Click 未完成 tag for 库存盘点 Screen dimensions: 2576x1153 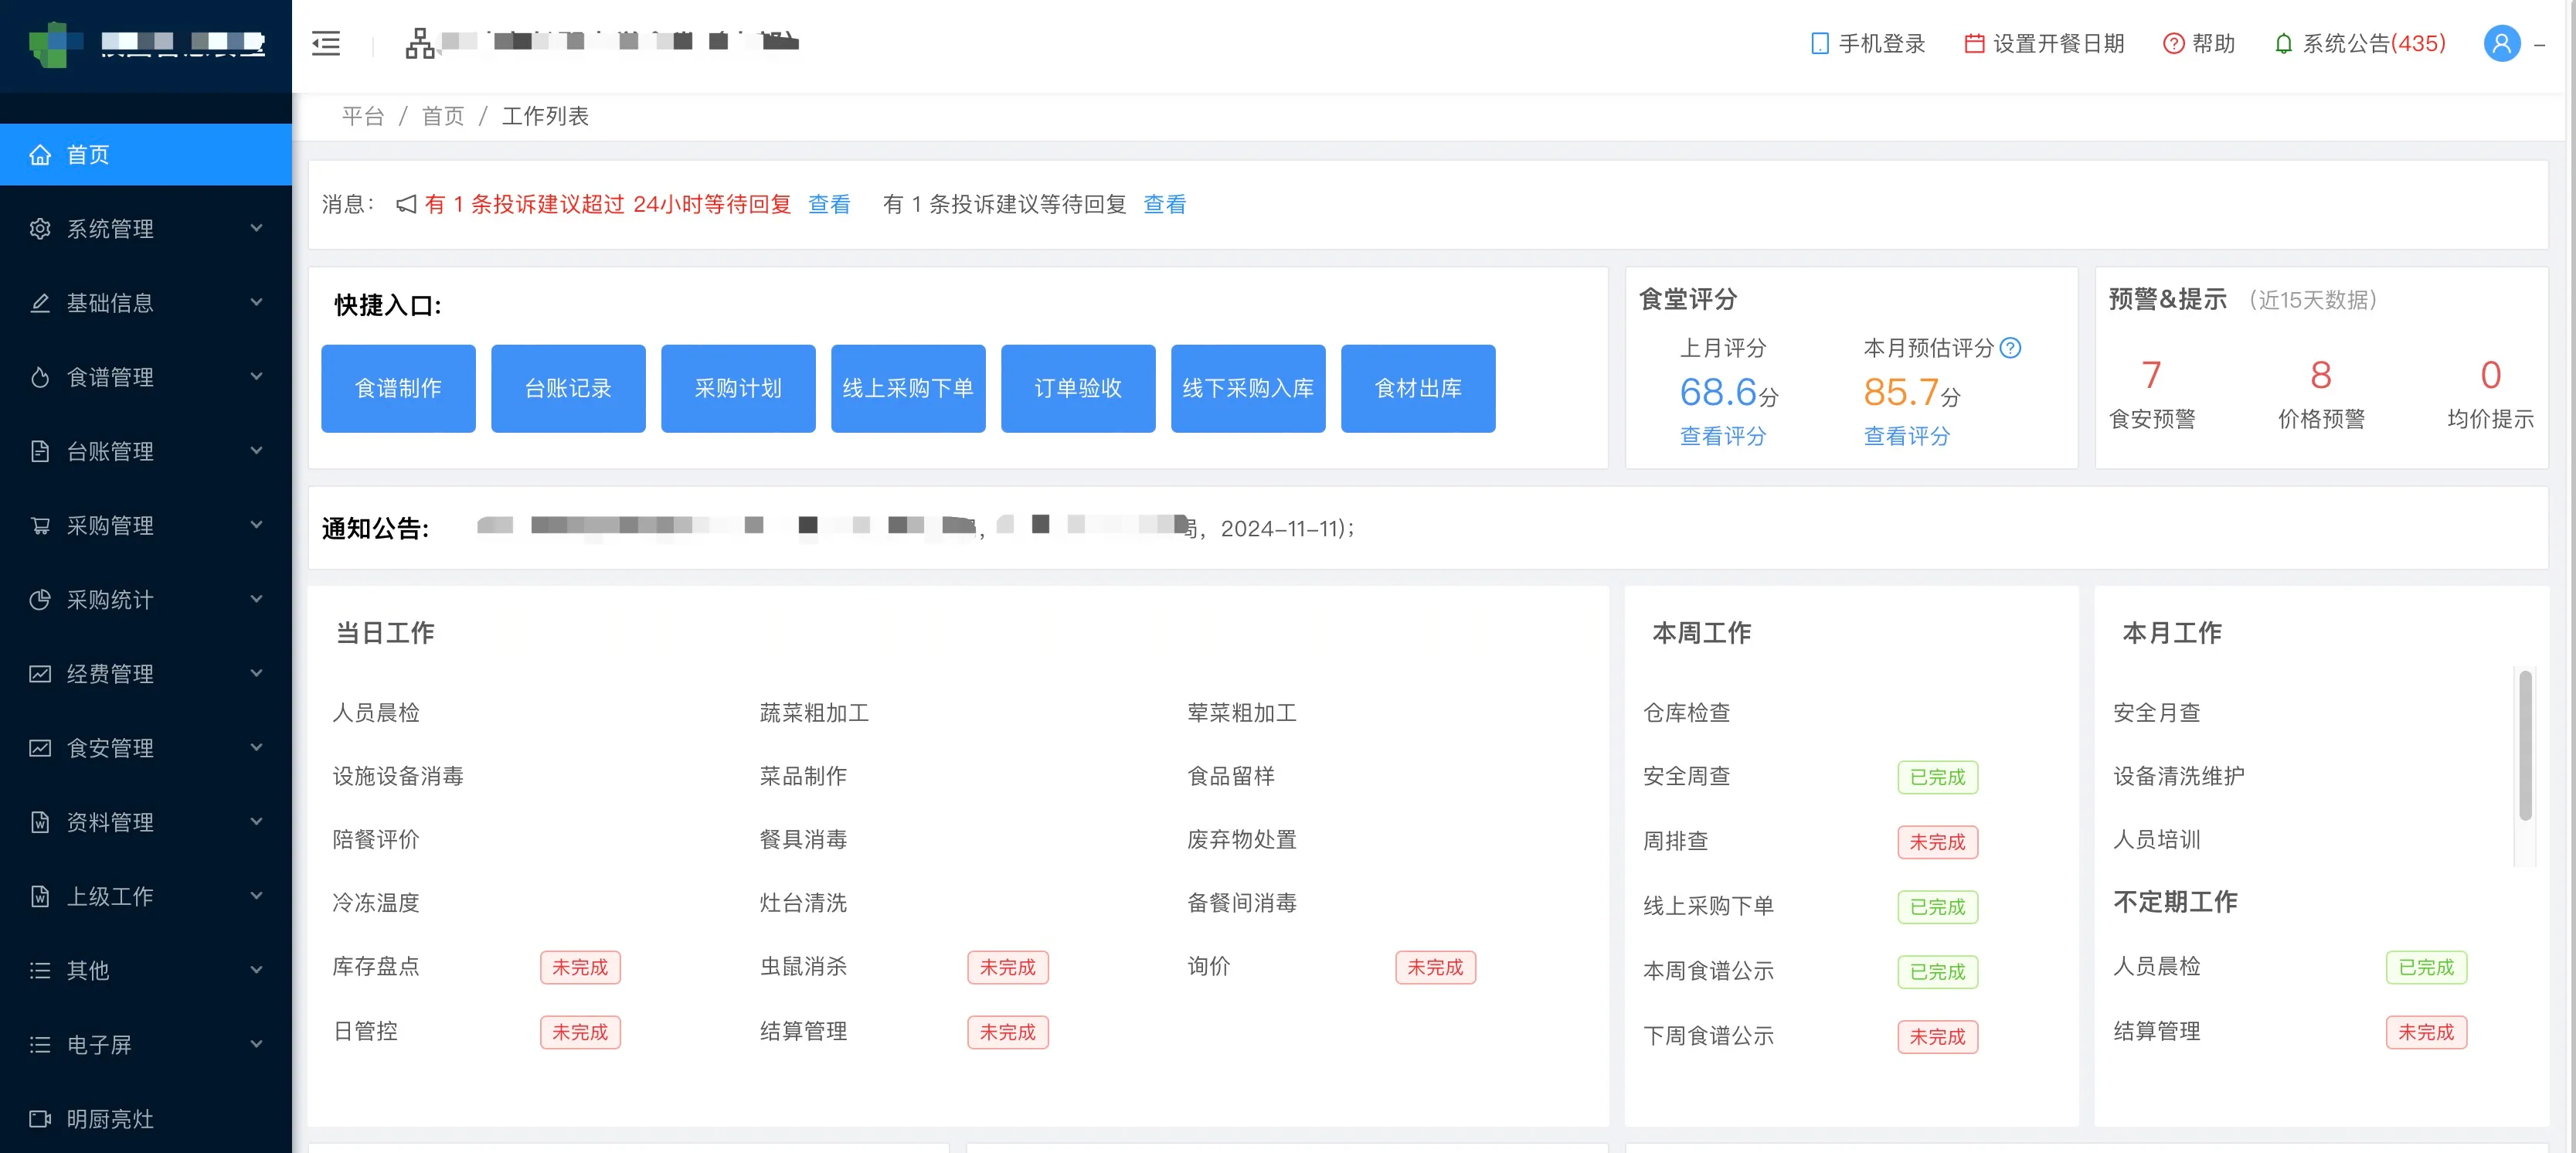(x=580, y=967)
